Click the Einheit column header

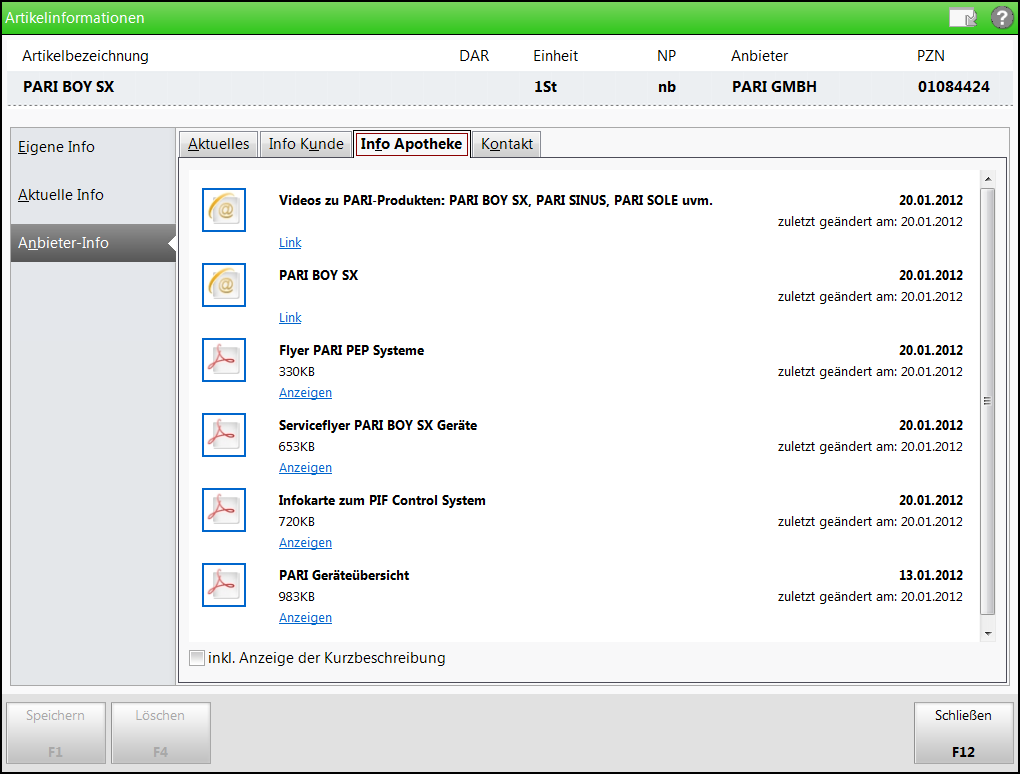pos(556,56)
